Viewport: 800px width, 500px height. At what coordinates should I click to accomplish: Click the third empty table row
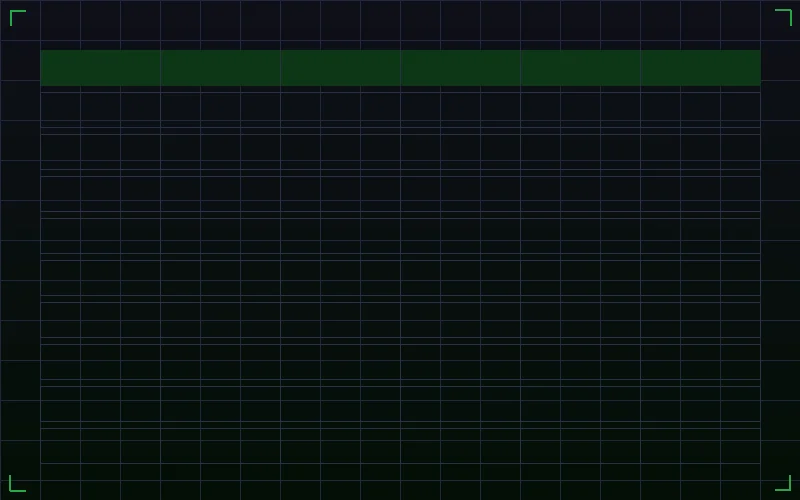[400, 194]
